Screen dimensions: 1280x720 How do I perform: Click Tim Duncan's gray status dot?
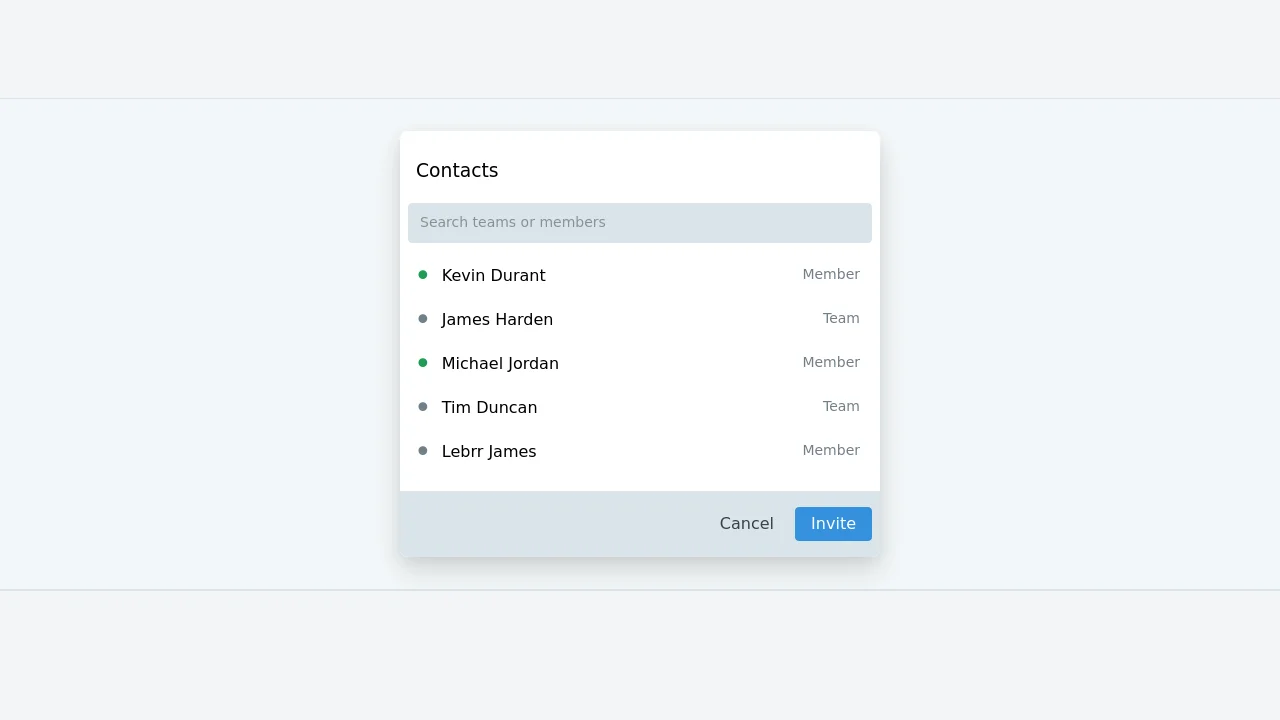[423, 406]
